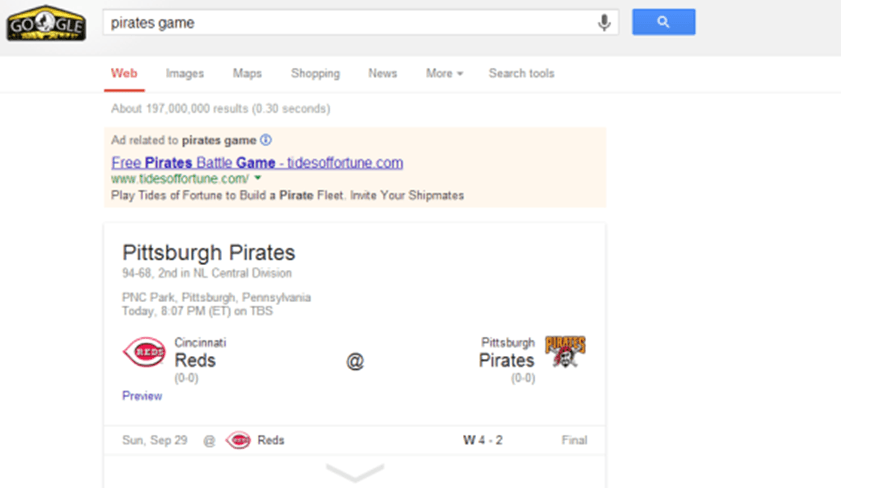This screenshot has height=492, width=877.
Task: Select the Web tab
Action: pyautogui.click(x=124, y=73)
